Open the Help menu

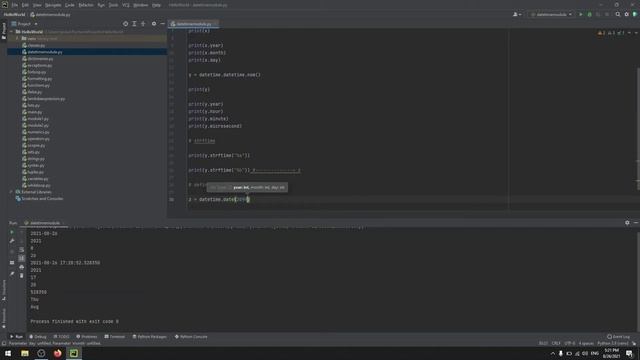tap(156, 5)
